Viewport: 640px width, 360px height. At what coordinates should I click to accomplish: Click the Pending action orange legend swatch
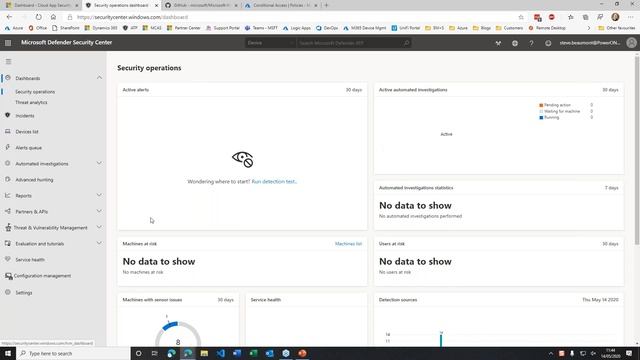click(541, 105)
